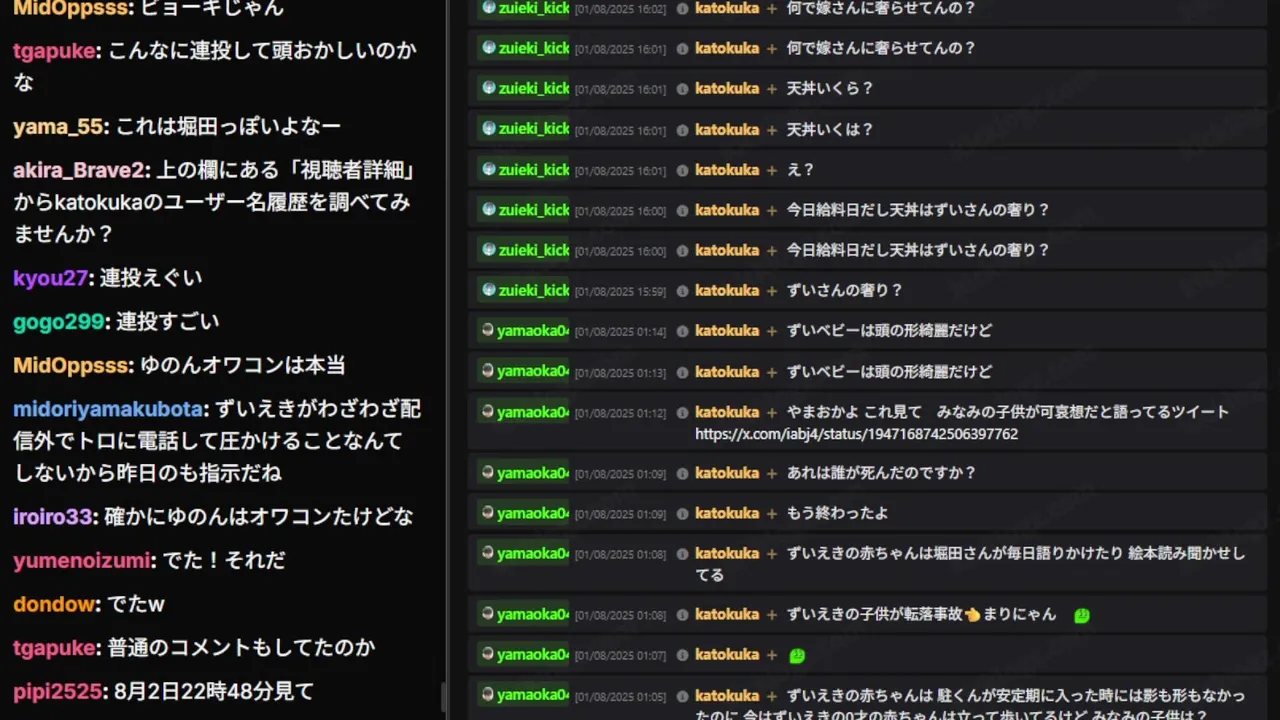Click info icon on the もう終わったよ row
Image resolution: width=1280 pixels, height=720 pixels.
click(682, 513)
